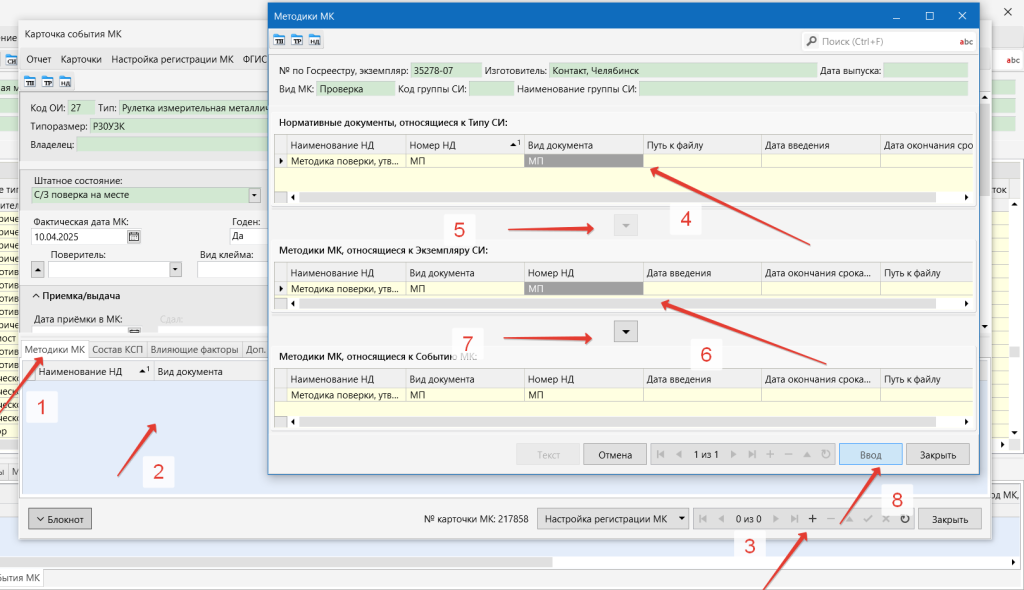Click the minus icon in Методики МК navigator
Image resolution: width=1024 pixels, height=590 pixels.
tap(788, 454)
